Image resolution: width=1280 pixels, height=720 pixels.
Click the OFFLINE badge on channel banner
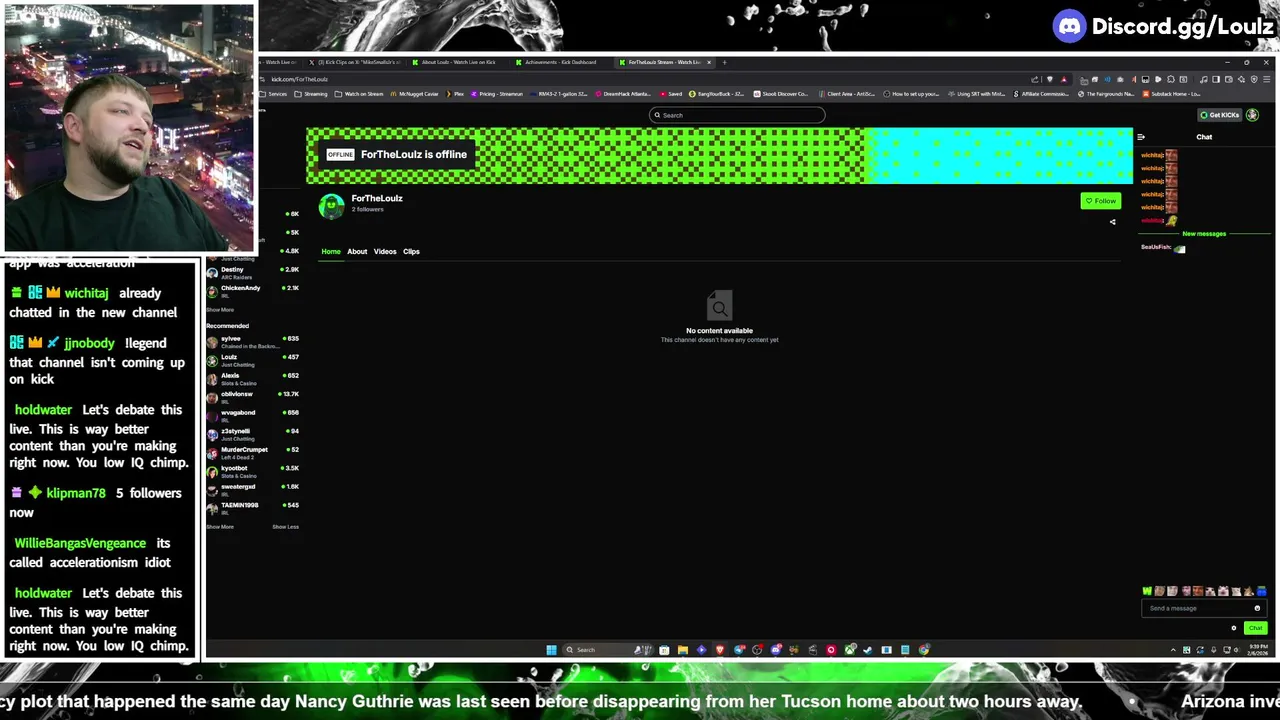click(x=340, y=155)
